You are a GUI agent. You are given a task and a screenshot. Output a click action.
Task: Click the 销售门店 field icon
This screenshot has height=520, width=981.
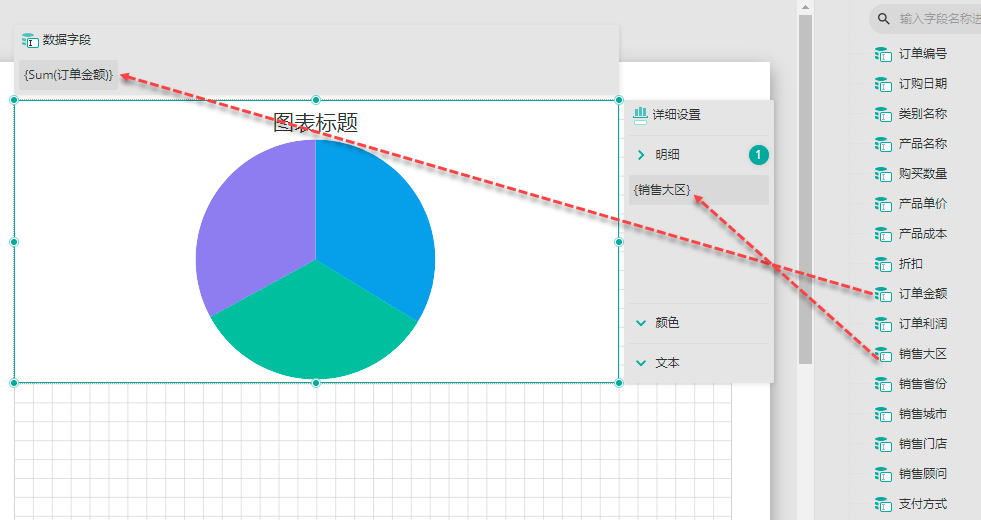tap(883, 445)
